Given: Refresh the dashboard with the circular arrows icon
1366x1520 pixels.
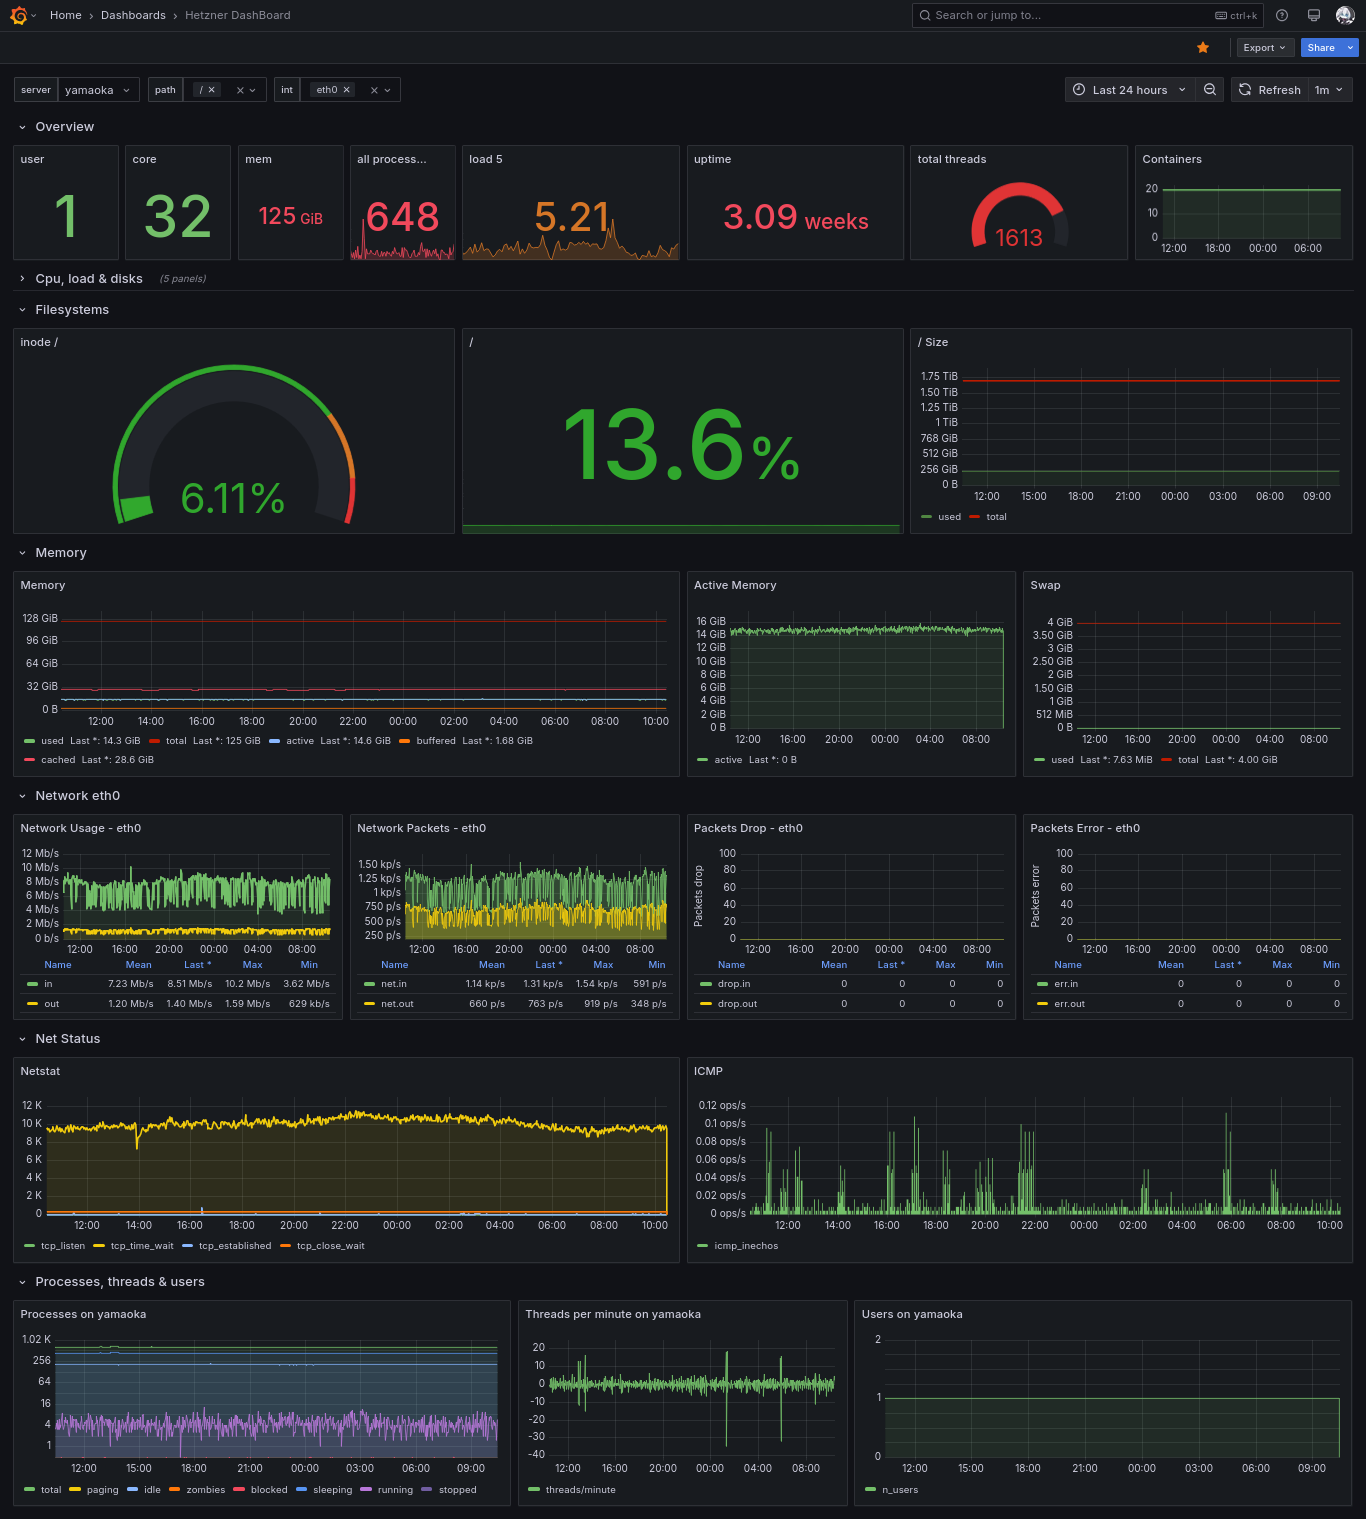Looking at the screenshot, I should coord(1245,89).
